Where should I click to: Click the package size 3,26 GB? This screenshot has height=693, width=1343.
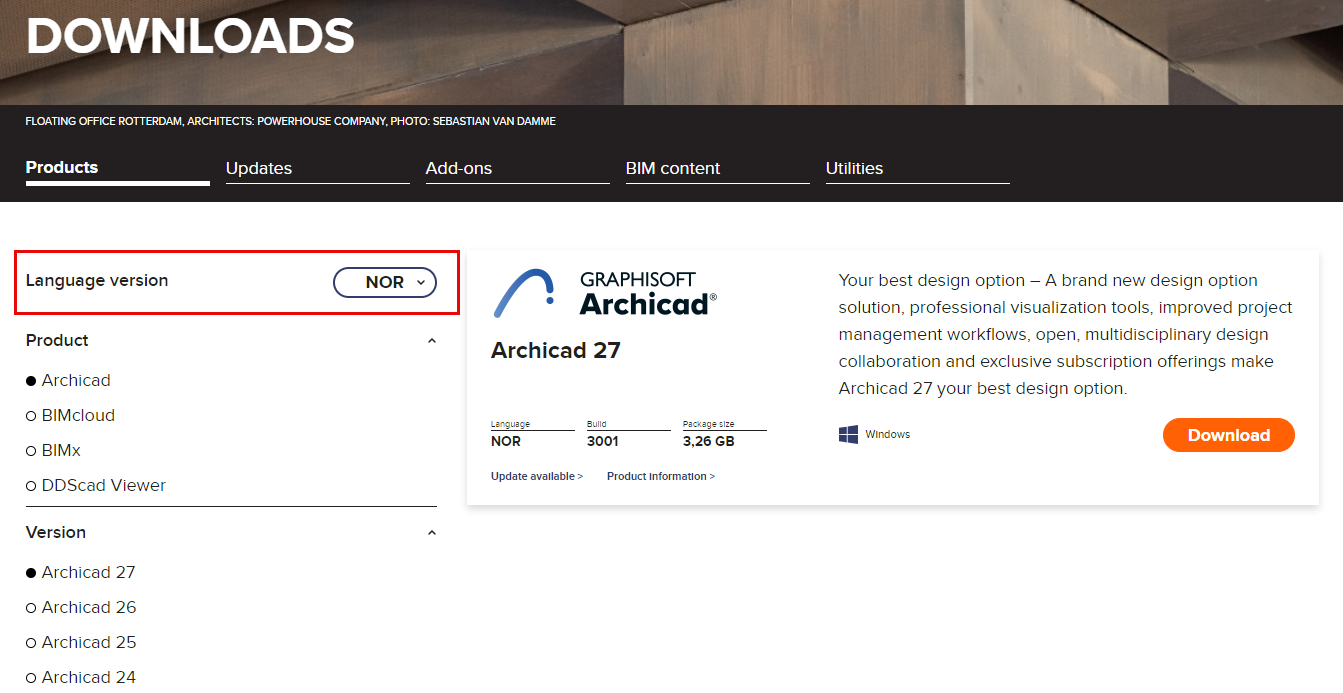pyautogui.click(x=709, y=441)
